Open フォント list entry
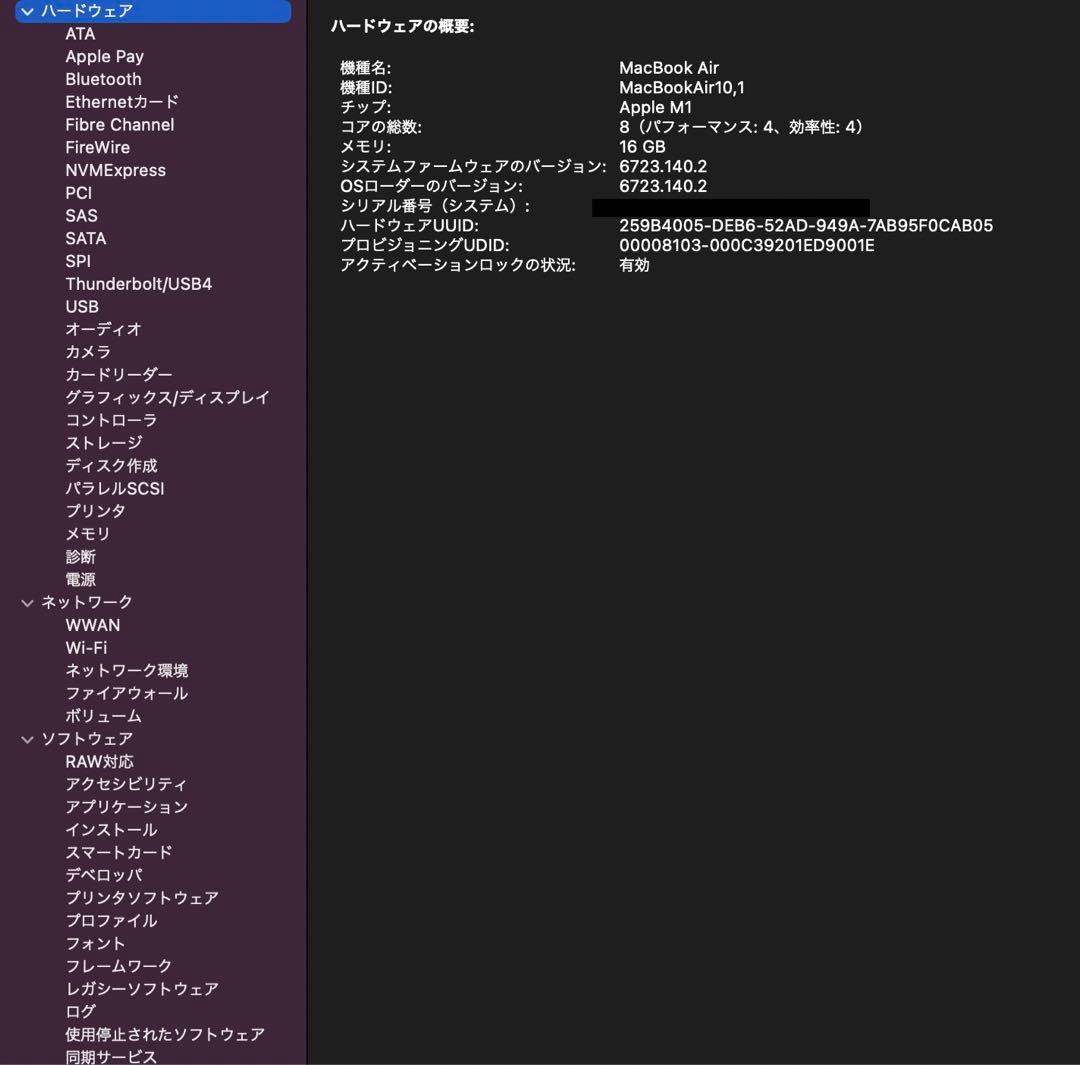 96,943
